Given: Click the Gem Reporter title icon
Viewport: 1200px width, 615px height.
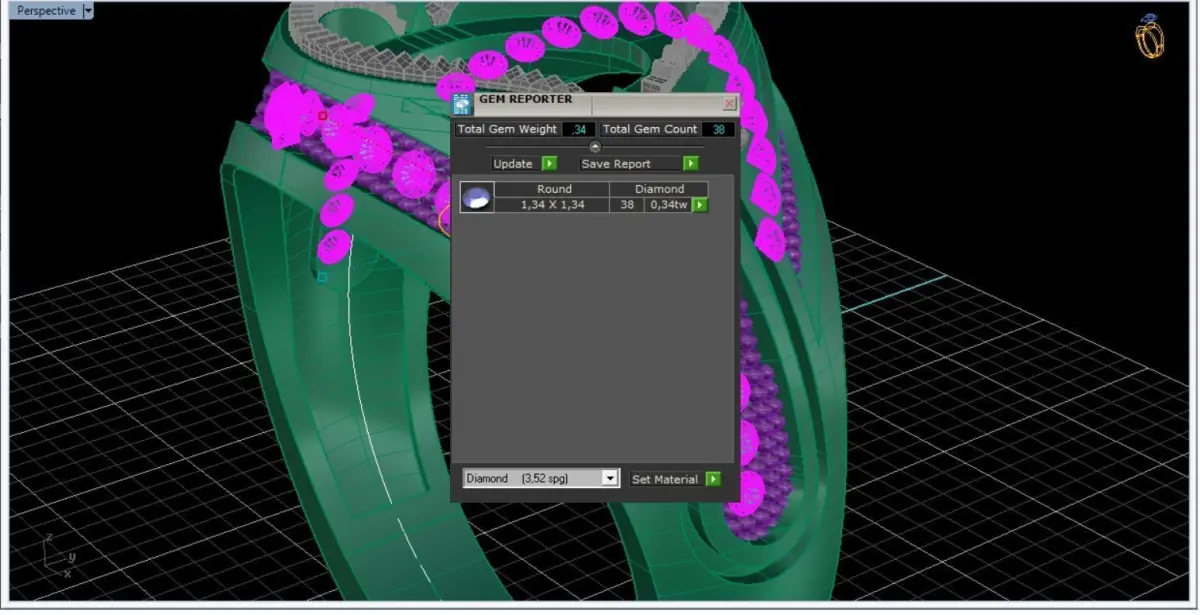Looking at the screenshot, I should pos(463,104).
